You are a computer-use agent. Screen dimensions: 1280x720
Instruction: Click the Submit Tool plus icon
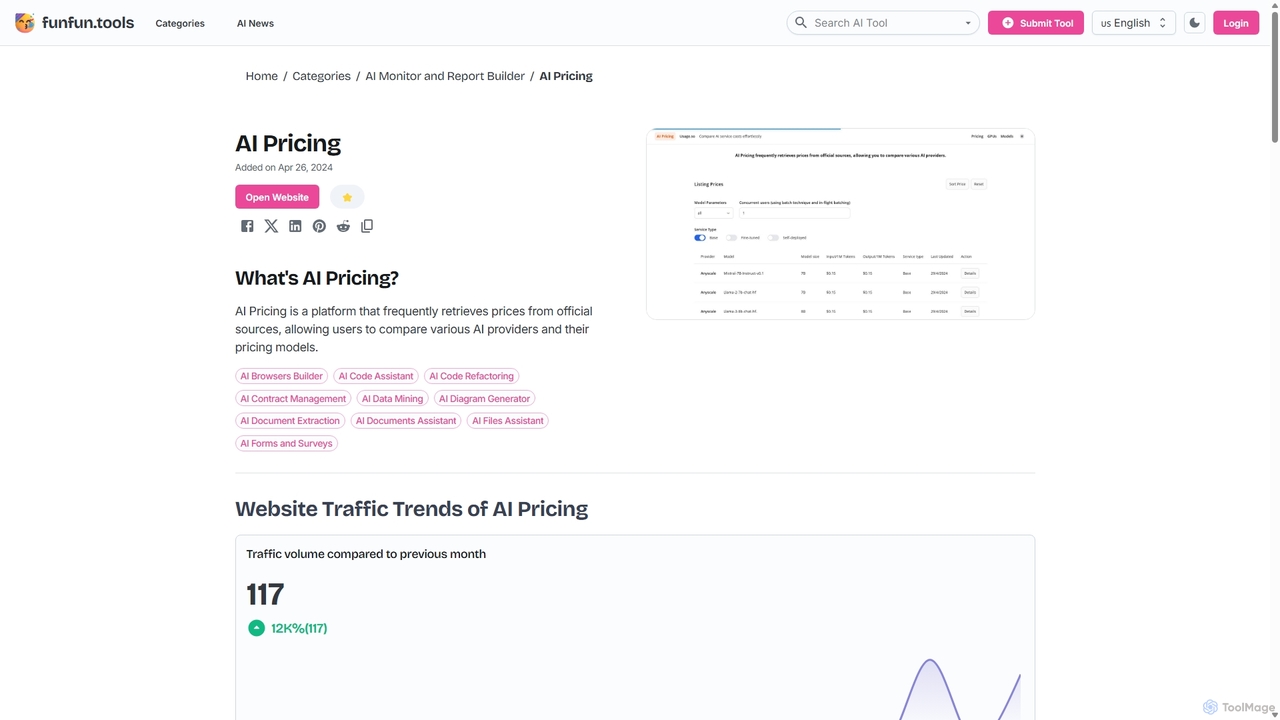[x=1007, y=23]
